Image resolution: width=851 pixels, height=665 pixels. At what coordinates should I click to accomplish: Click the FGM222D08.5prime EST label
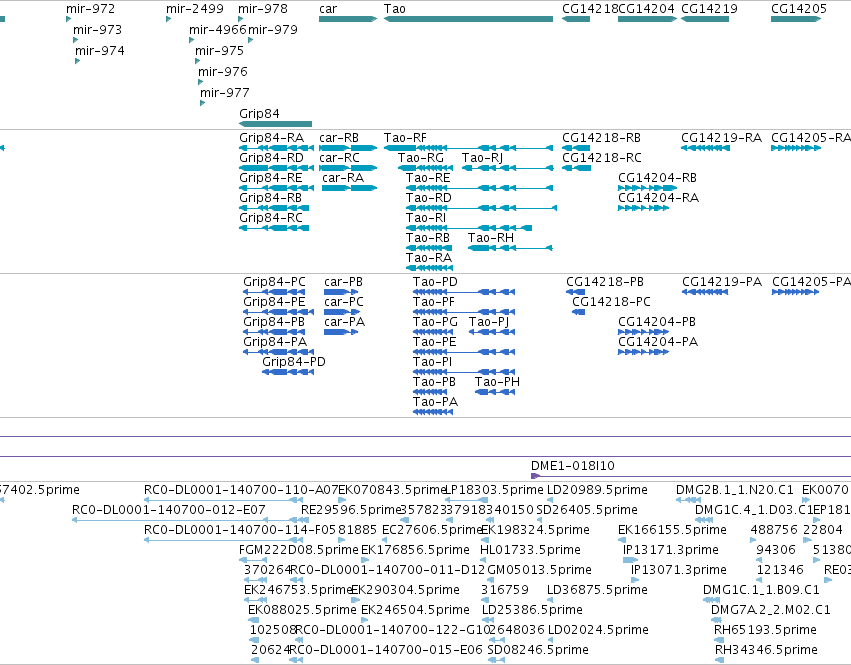pos(299,550)
